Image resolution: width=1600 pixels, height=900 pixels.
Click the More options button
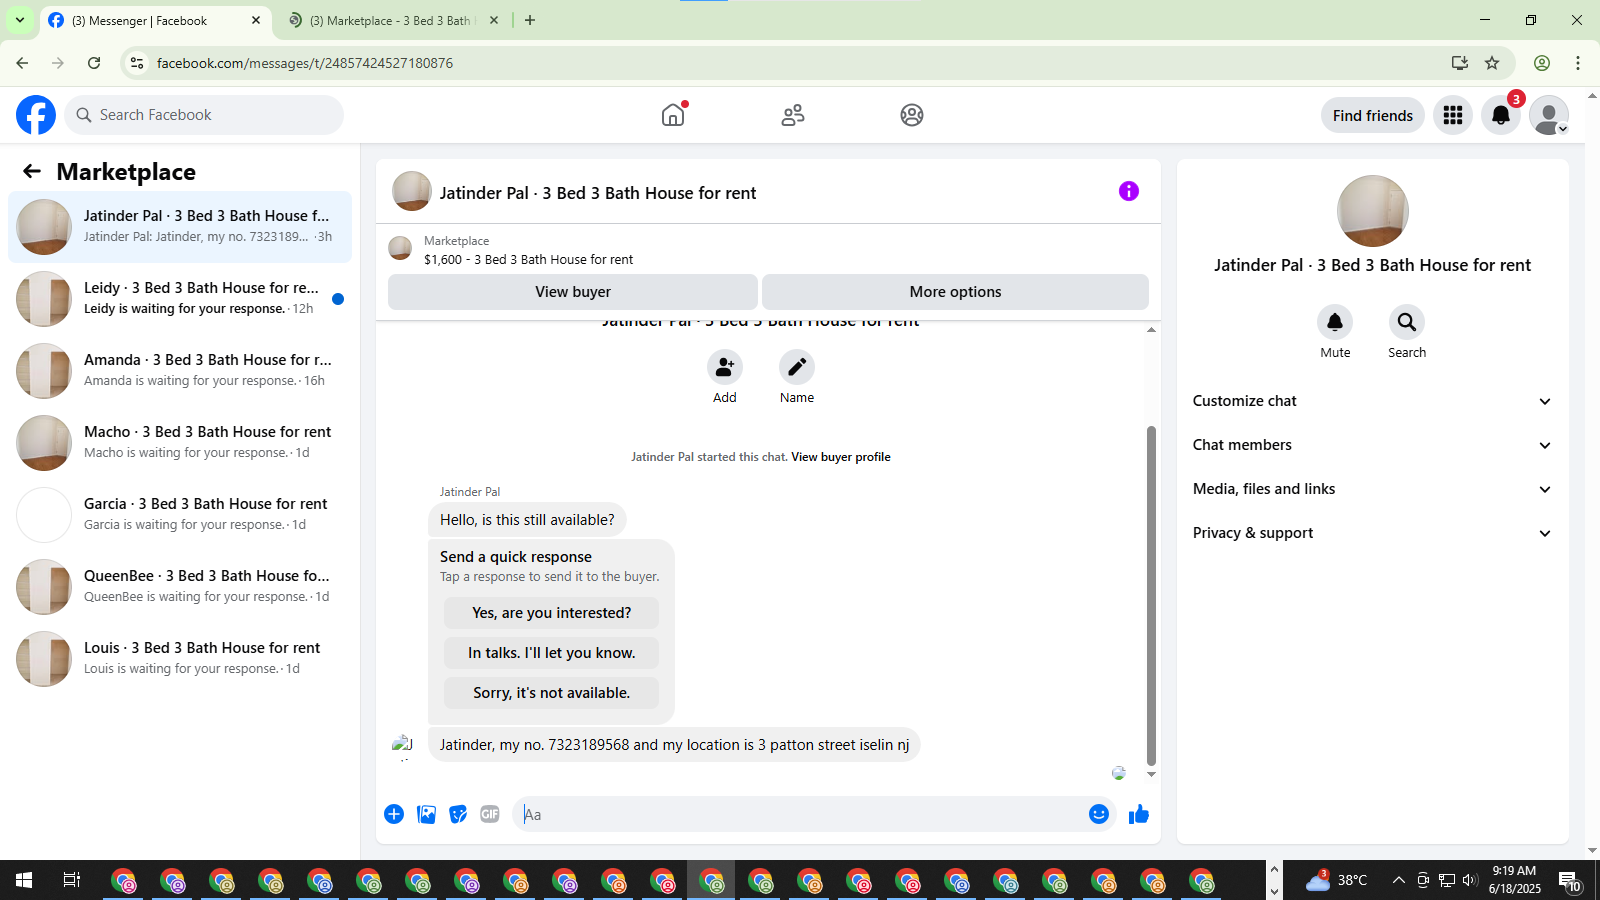click(955, 292)
